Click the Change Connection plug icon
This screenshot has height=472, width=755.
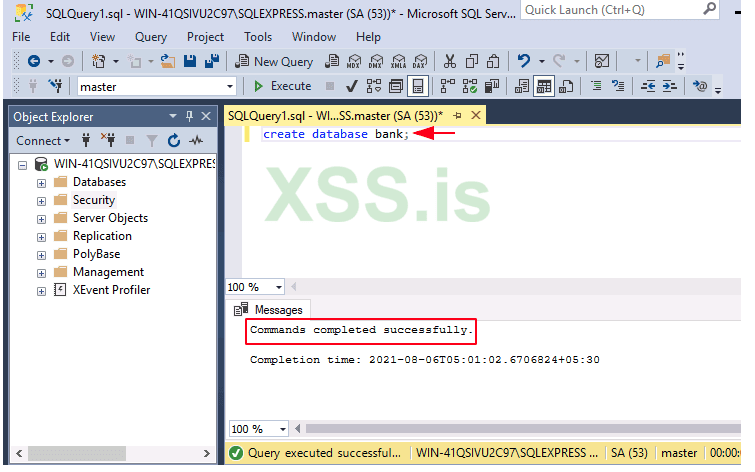click(x=56, y=86)
